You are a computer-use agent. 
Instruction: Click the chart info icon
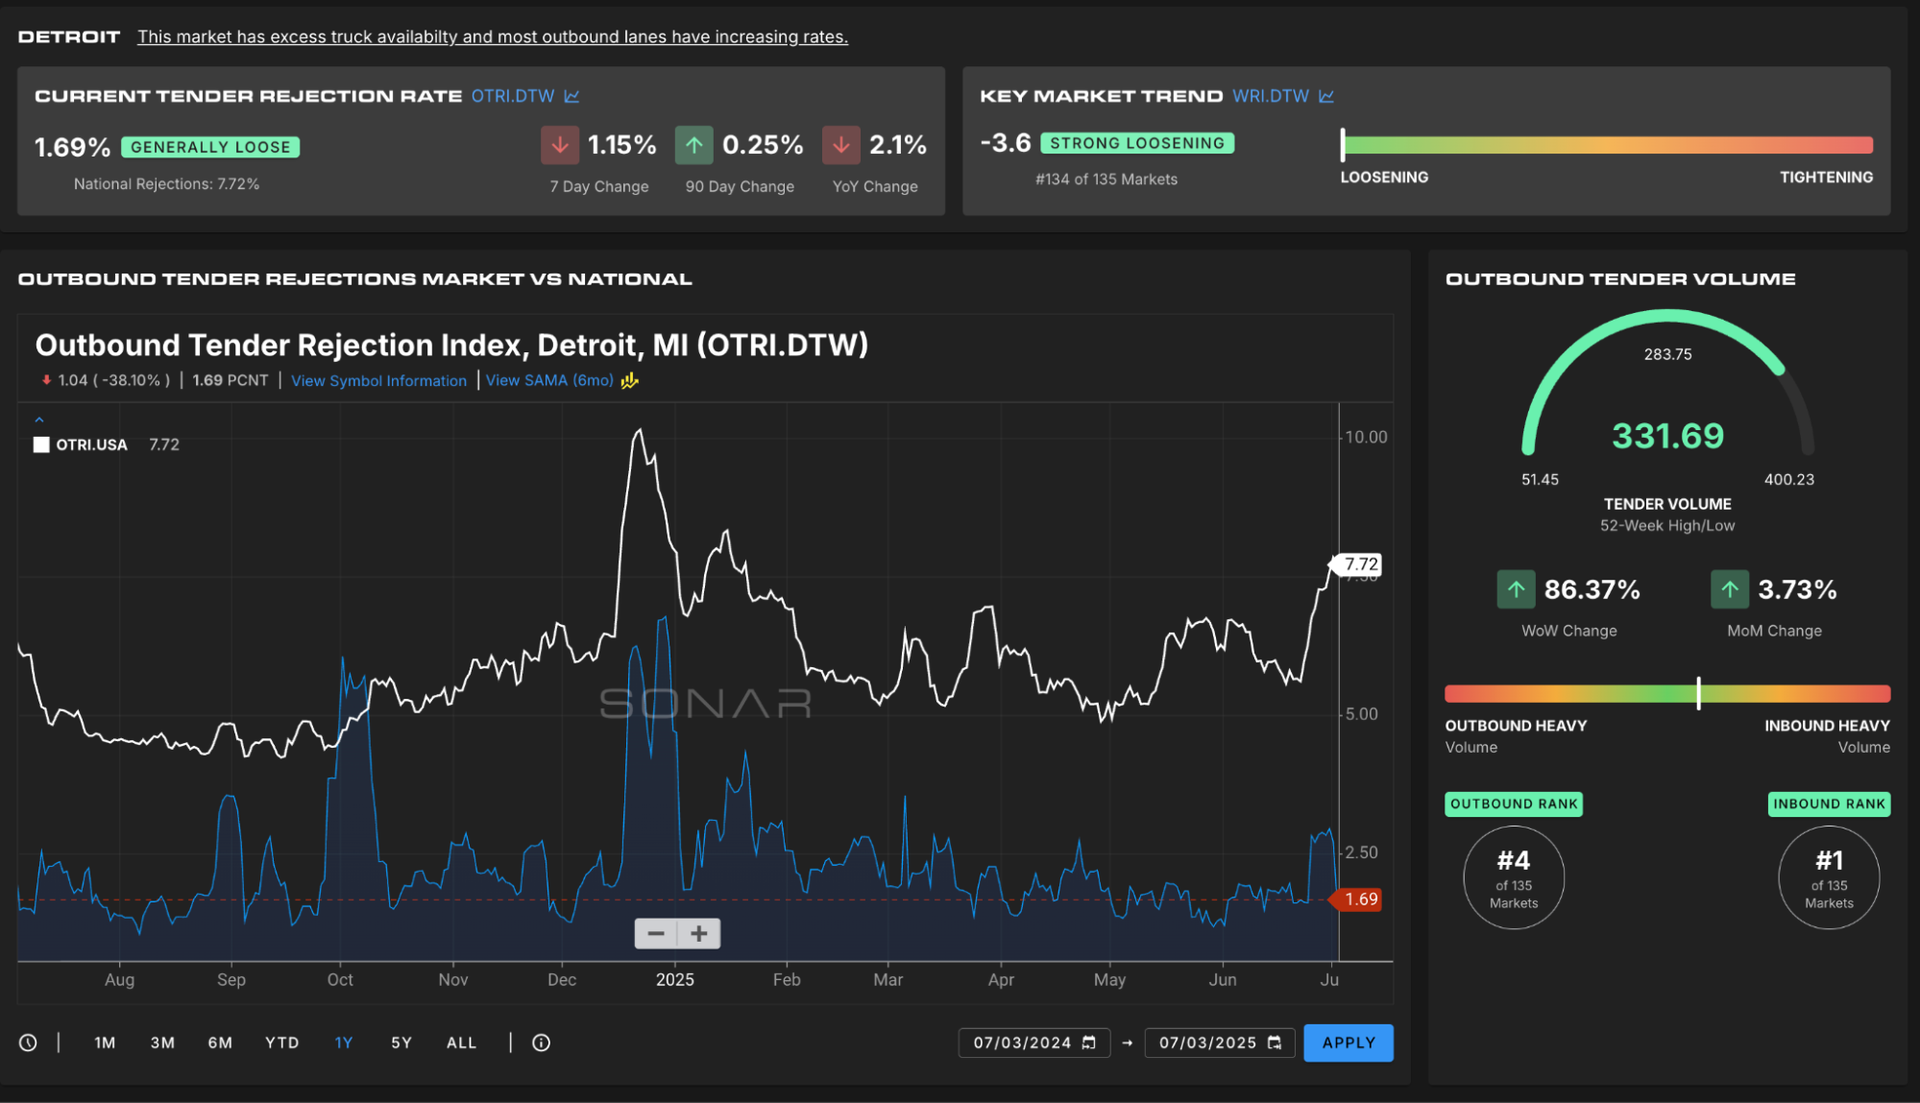[x=541, y=1043]
